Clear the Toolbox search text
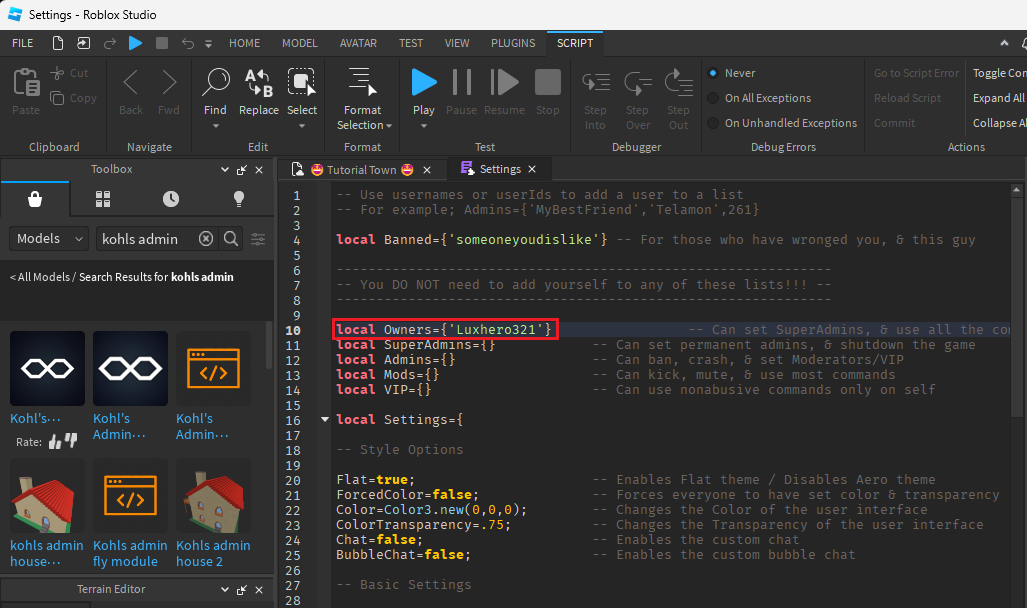Image resolution: width=1027 pixels, height=608 pixels. pyautogui.click(x=206, y=239)
